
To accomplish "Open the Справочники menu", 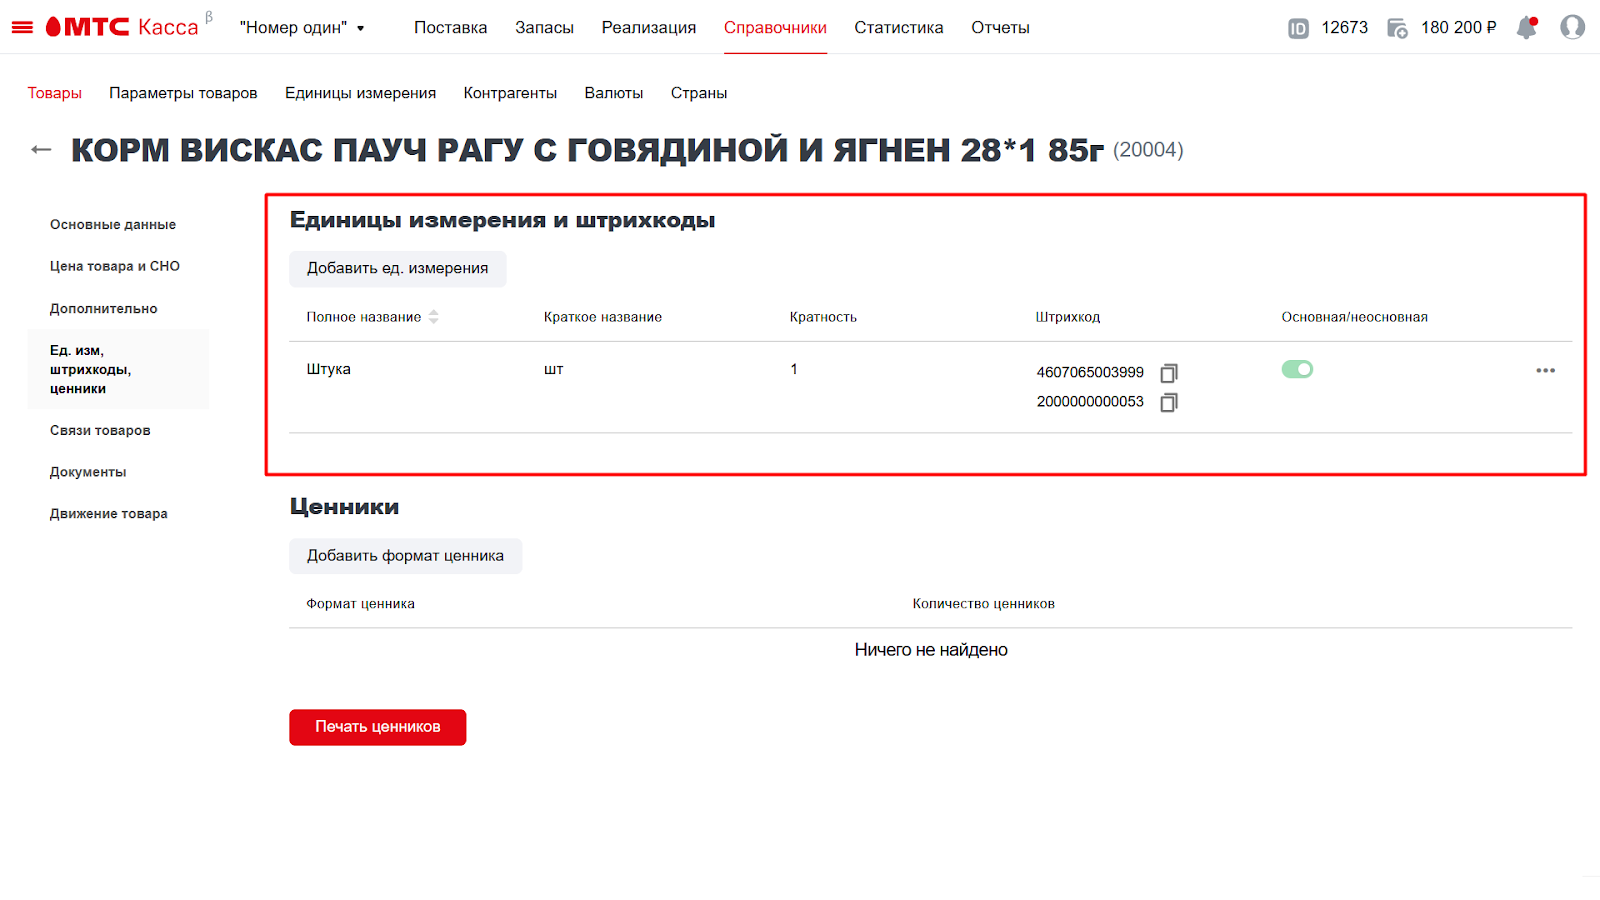I will (x=775, y=28).
